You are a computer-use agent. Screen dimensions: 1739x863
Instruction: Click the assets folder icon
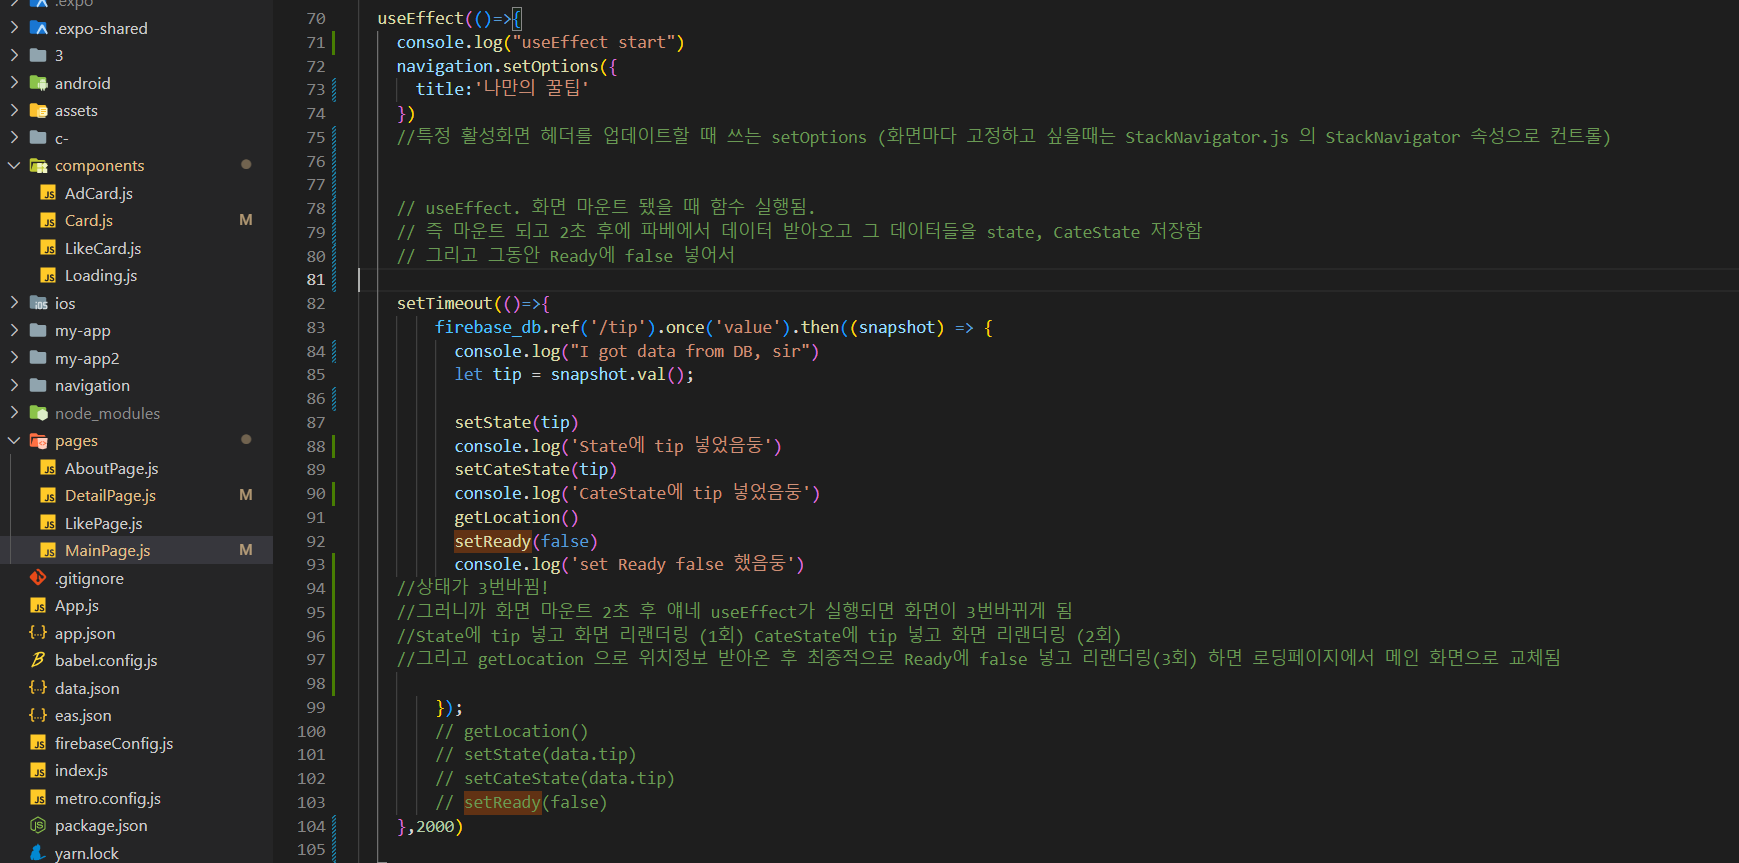(39, 110)
